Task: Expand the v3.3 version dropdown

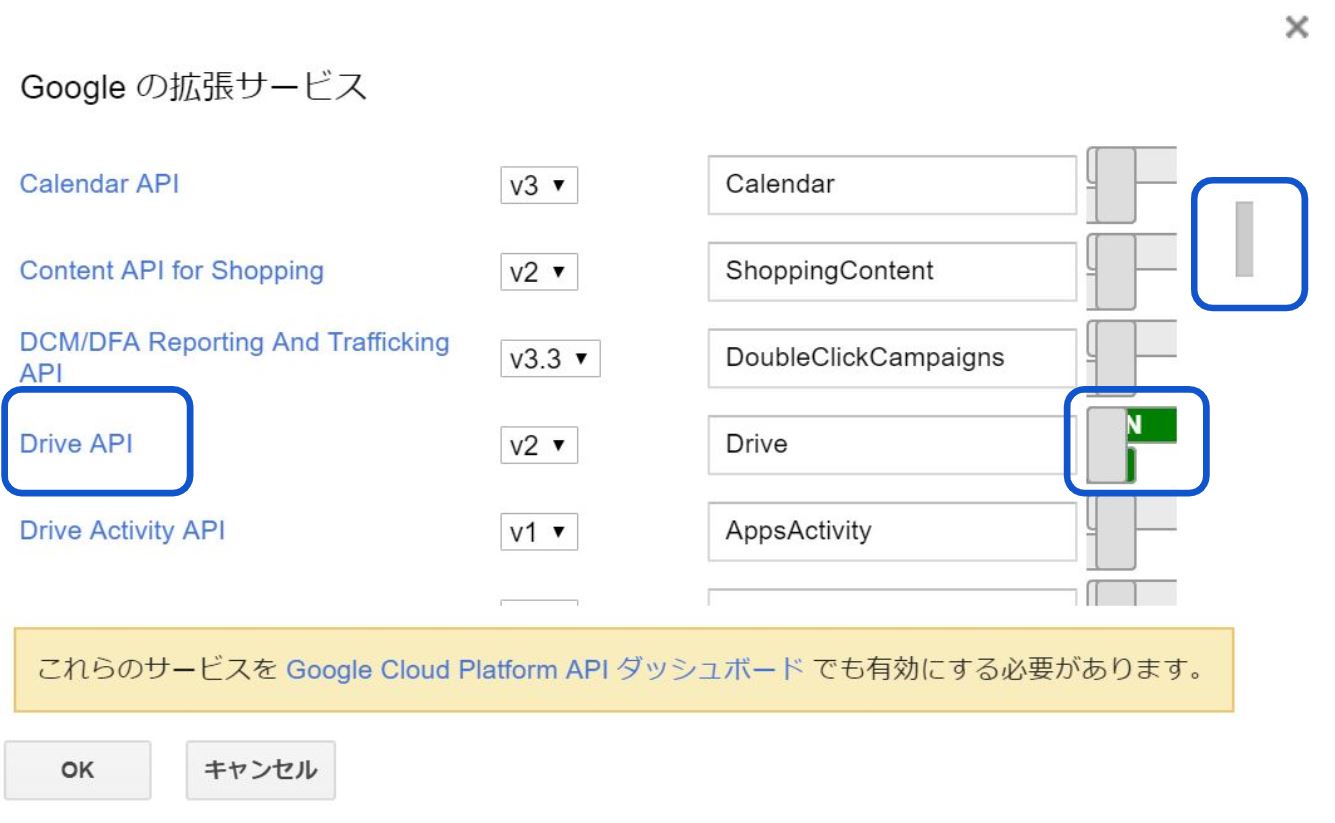Action: pos(549,359)
